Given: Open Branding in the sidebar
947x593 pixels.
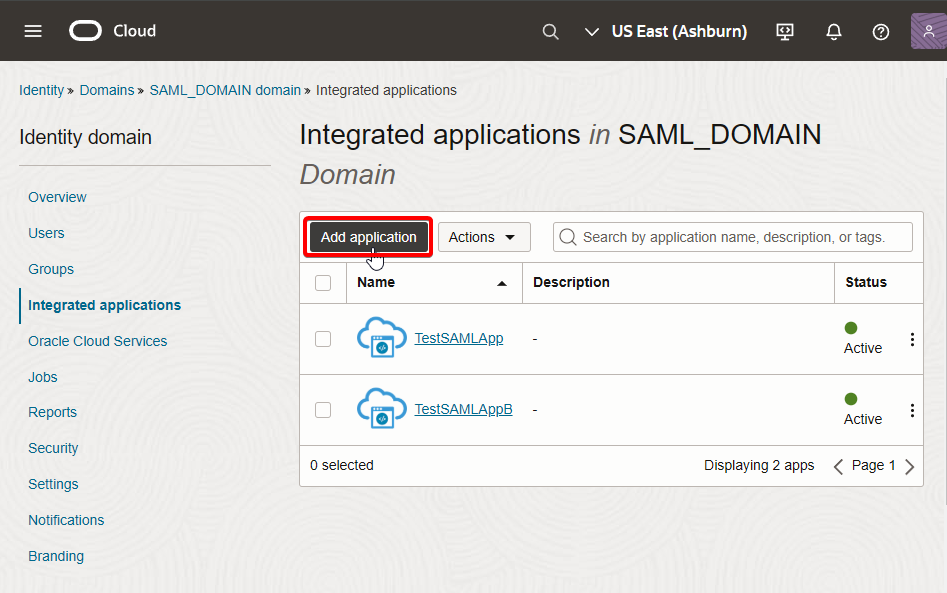Looking at the screenshot, I should pos(56,556).
